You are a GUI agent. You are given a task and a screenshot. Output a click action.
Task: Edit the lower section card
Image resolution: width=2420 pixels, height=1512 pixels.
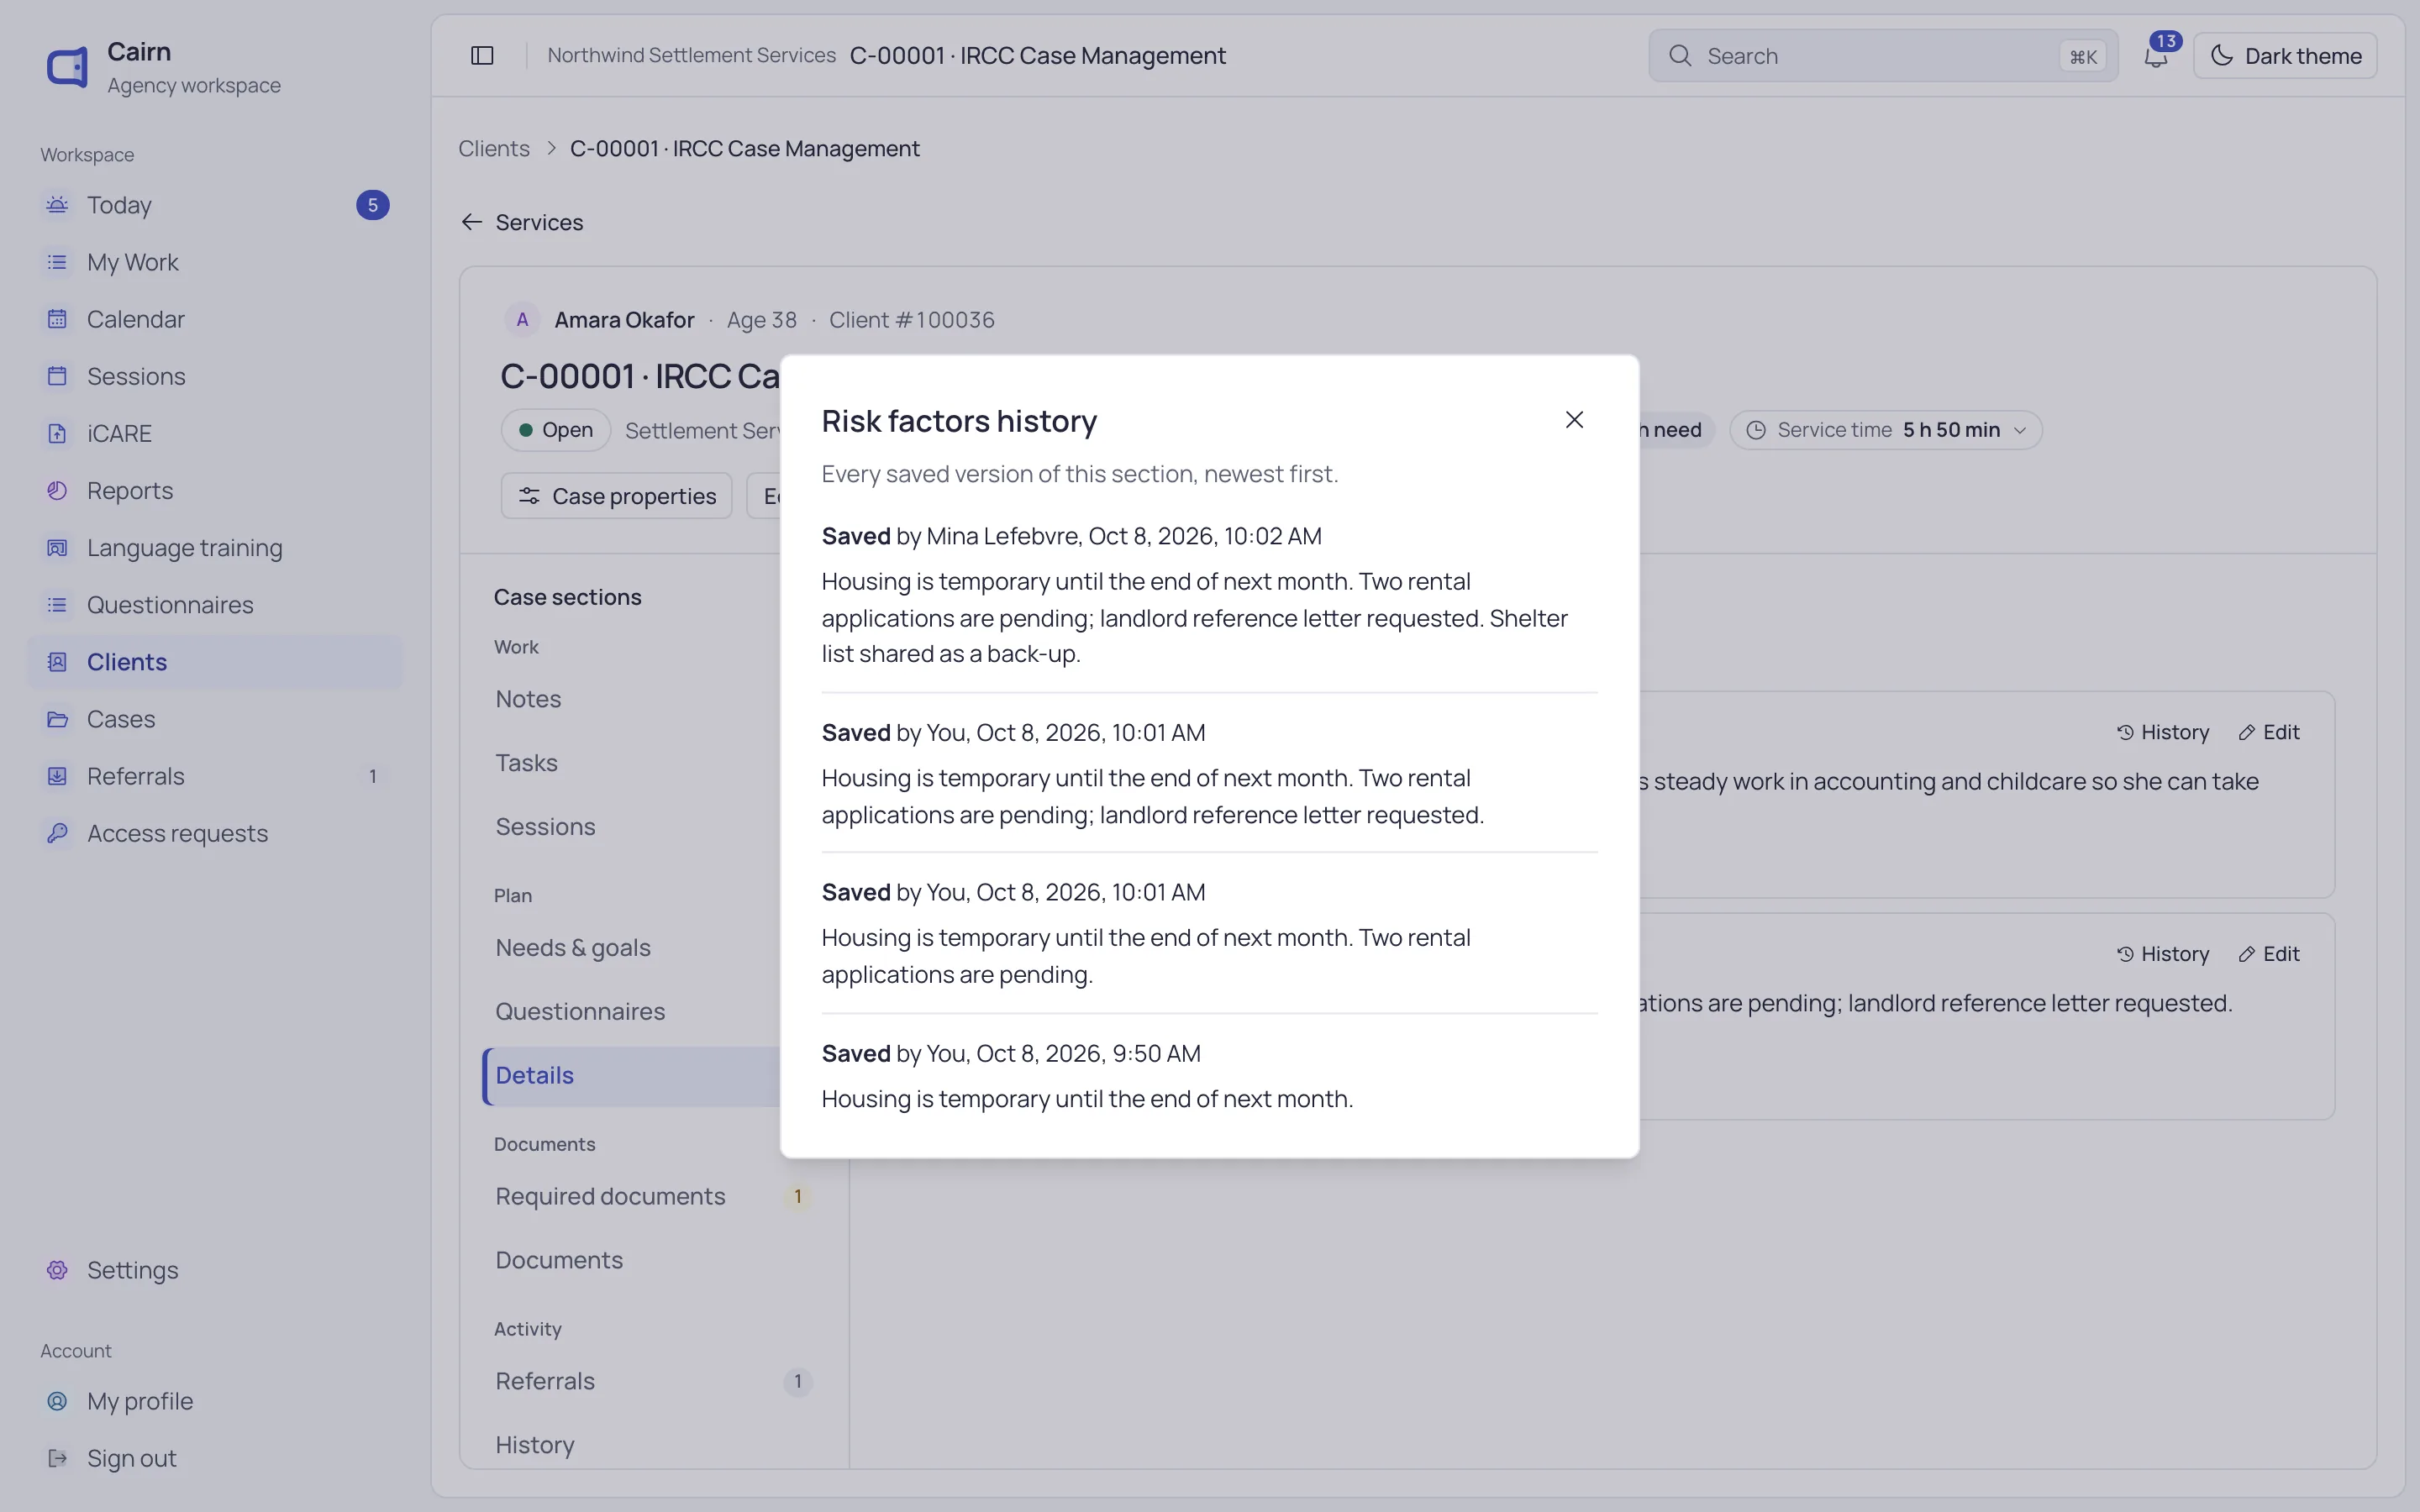click(x=2269, y=954)
